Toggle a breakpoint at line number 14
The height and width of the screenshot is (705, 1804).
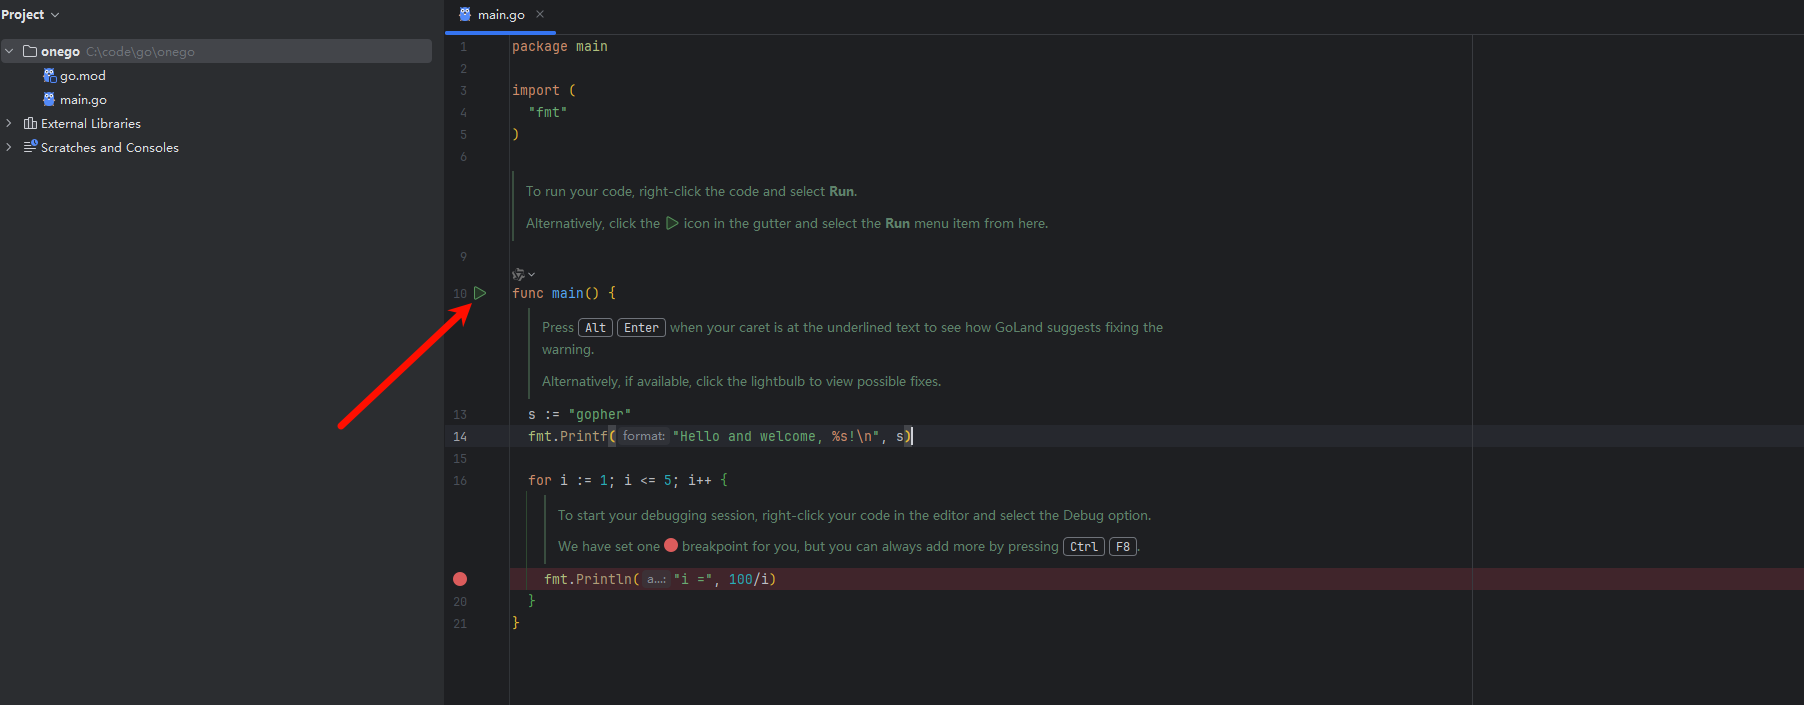pyautogui.click(x=460, y=437)
